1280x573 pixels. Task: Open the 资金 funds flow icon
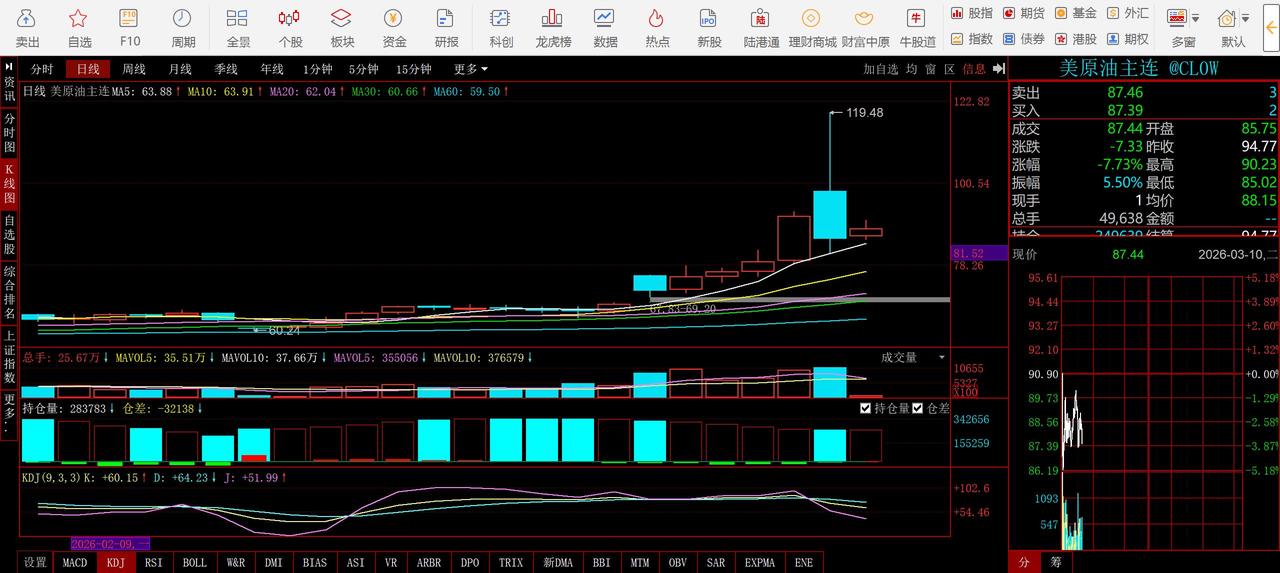point(394,28)
